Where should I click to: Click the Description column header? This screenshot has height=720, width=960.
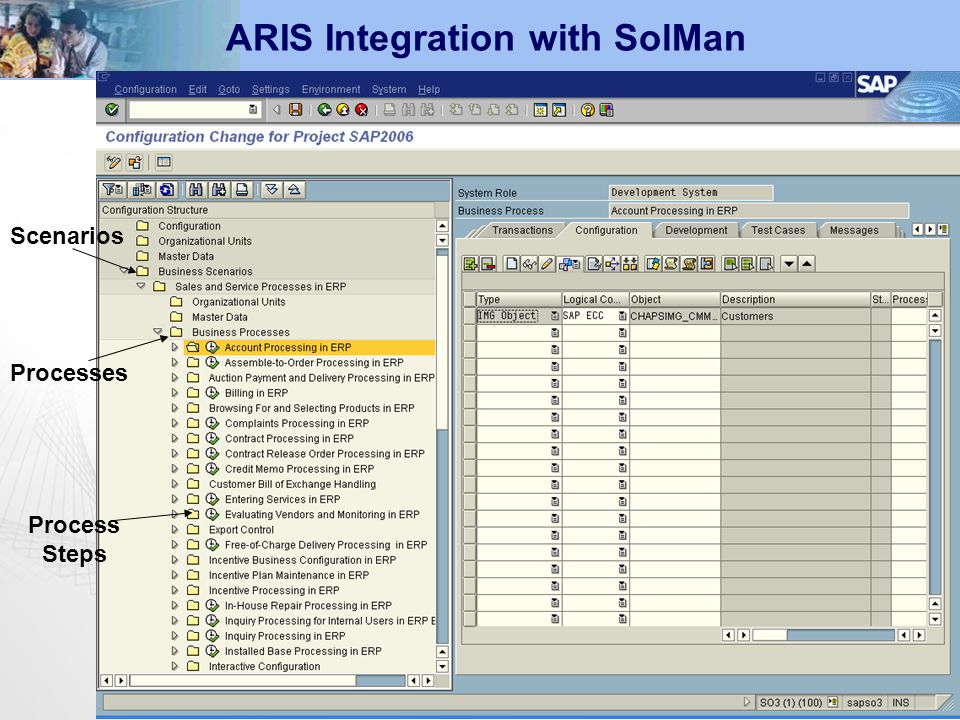coord(795,299)
